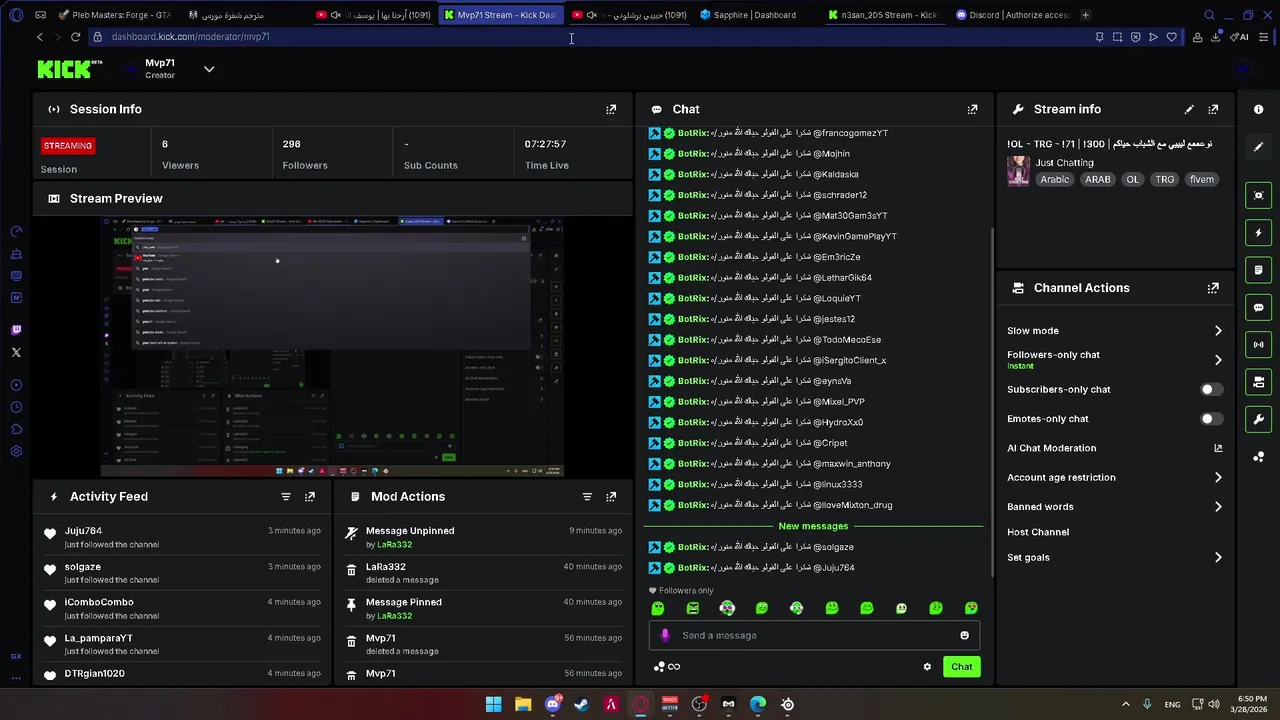Open the emoji picker in message box
The height and width of the screenshot is (720, 1280).
(964, 635)
